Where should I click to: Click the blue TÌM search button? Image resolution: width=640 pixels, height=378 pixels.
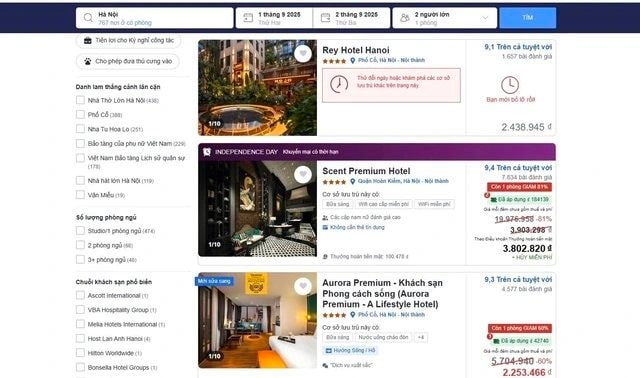click(x=527, y=18)
